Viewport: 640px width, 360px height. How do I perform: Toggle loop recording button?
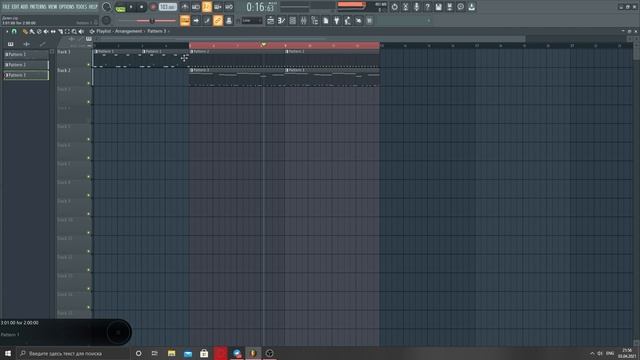tap(229, 7)
